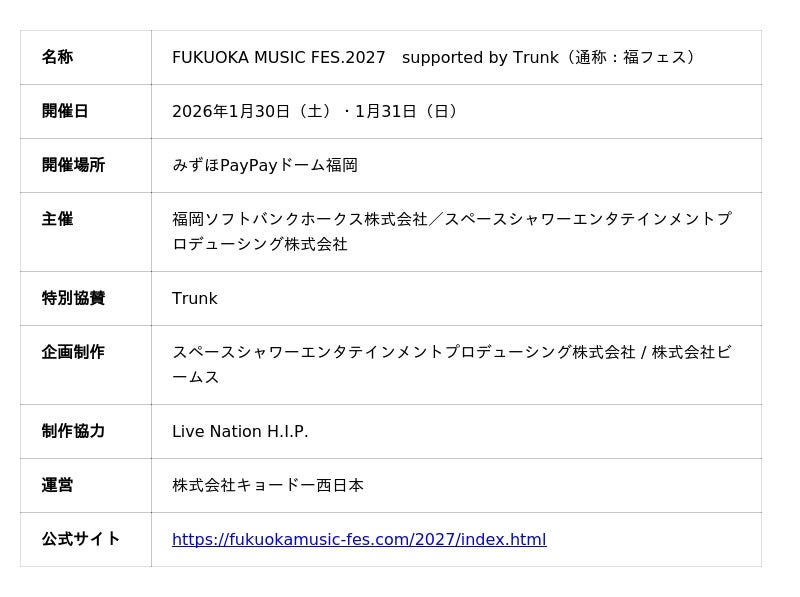800x597 pixels.
Task: Click the 開催日 label cell
Action: [x=86, y=111]
